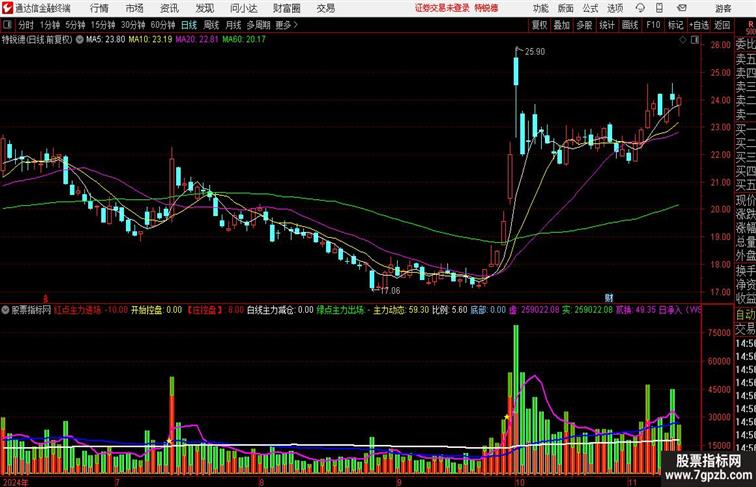Click the 财 marker on the time axis

(x=609, y=298)
